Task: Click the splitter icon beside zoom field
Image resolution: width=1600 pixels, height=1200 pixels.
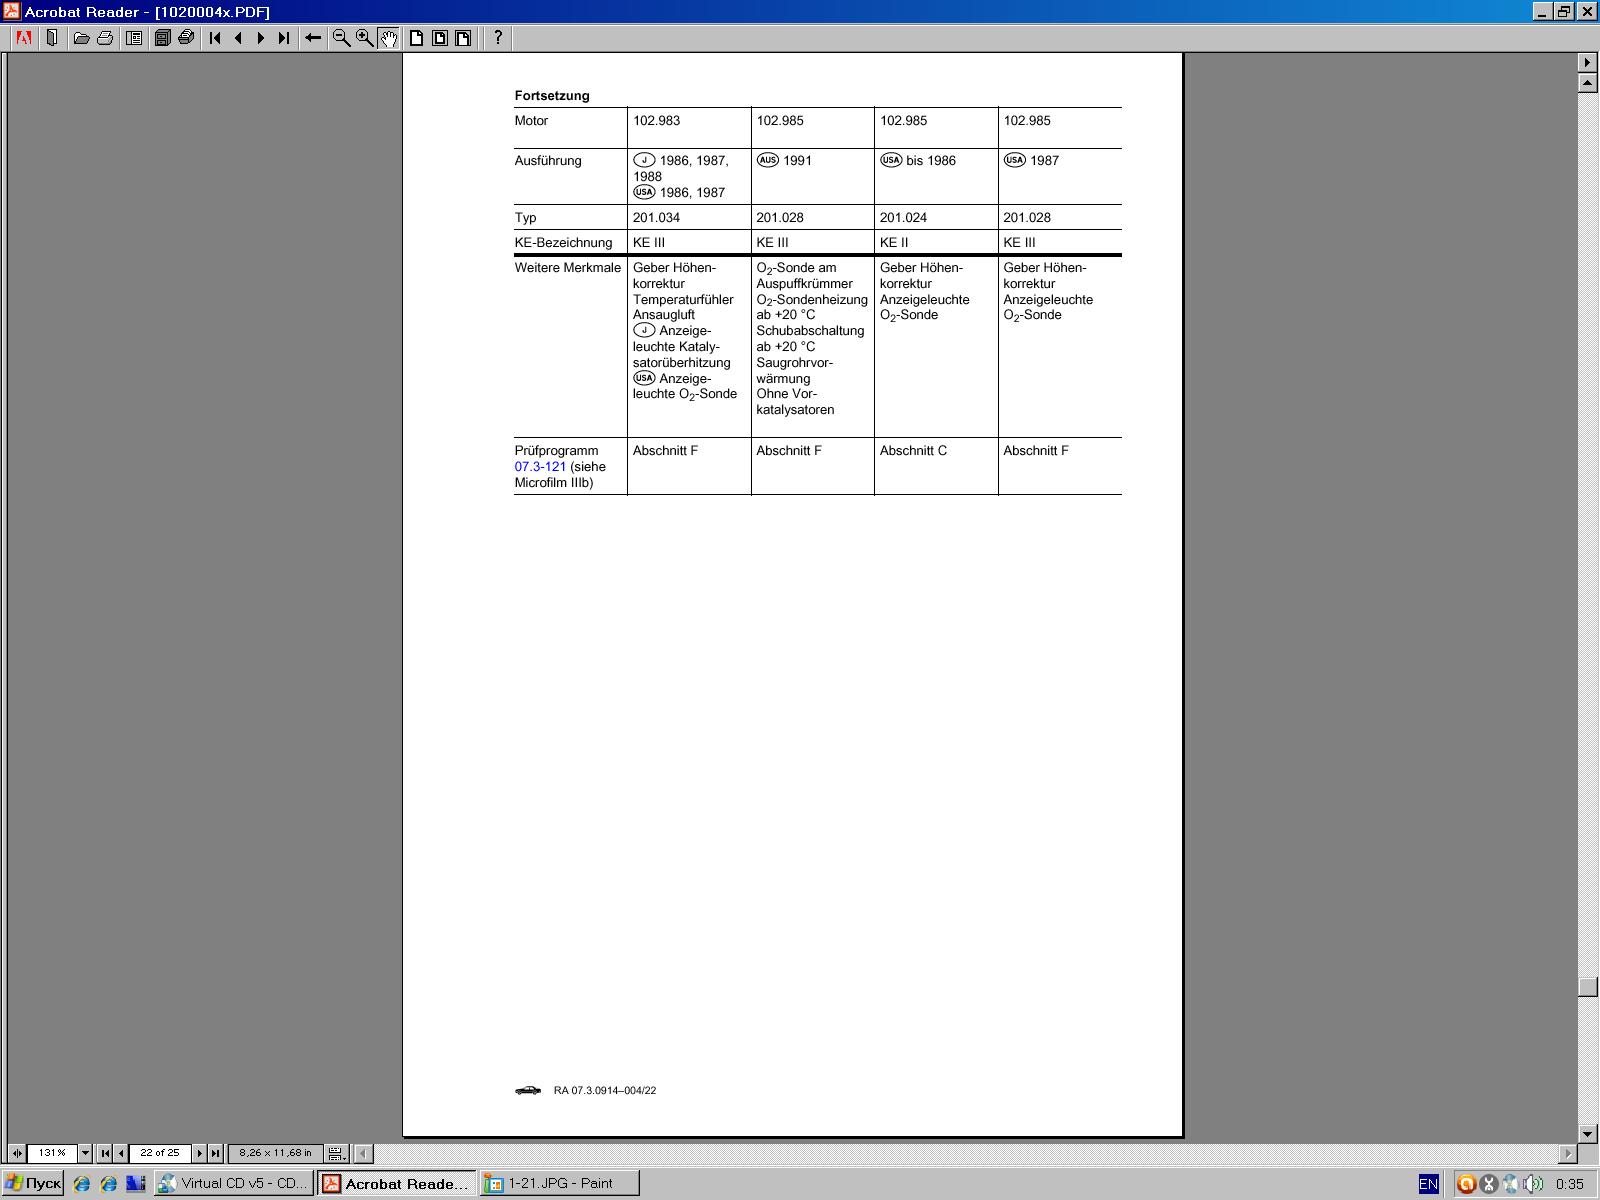Action: click(17, 1153)
